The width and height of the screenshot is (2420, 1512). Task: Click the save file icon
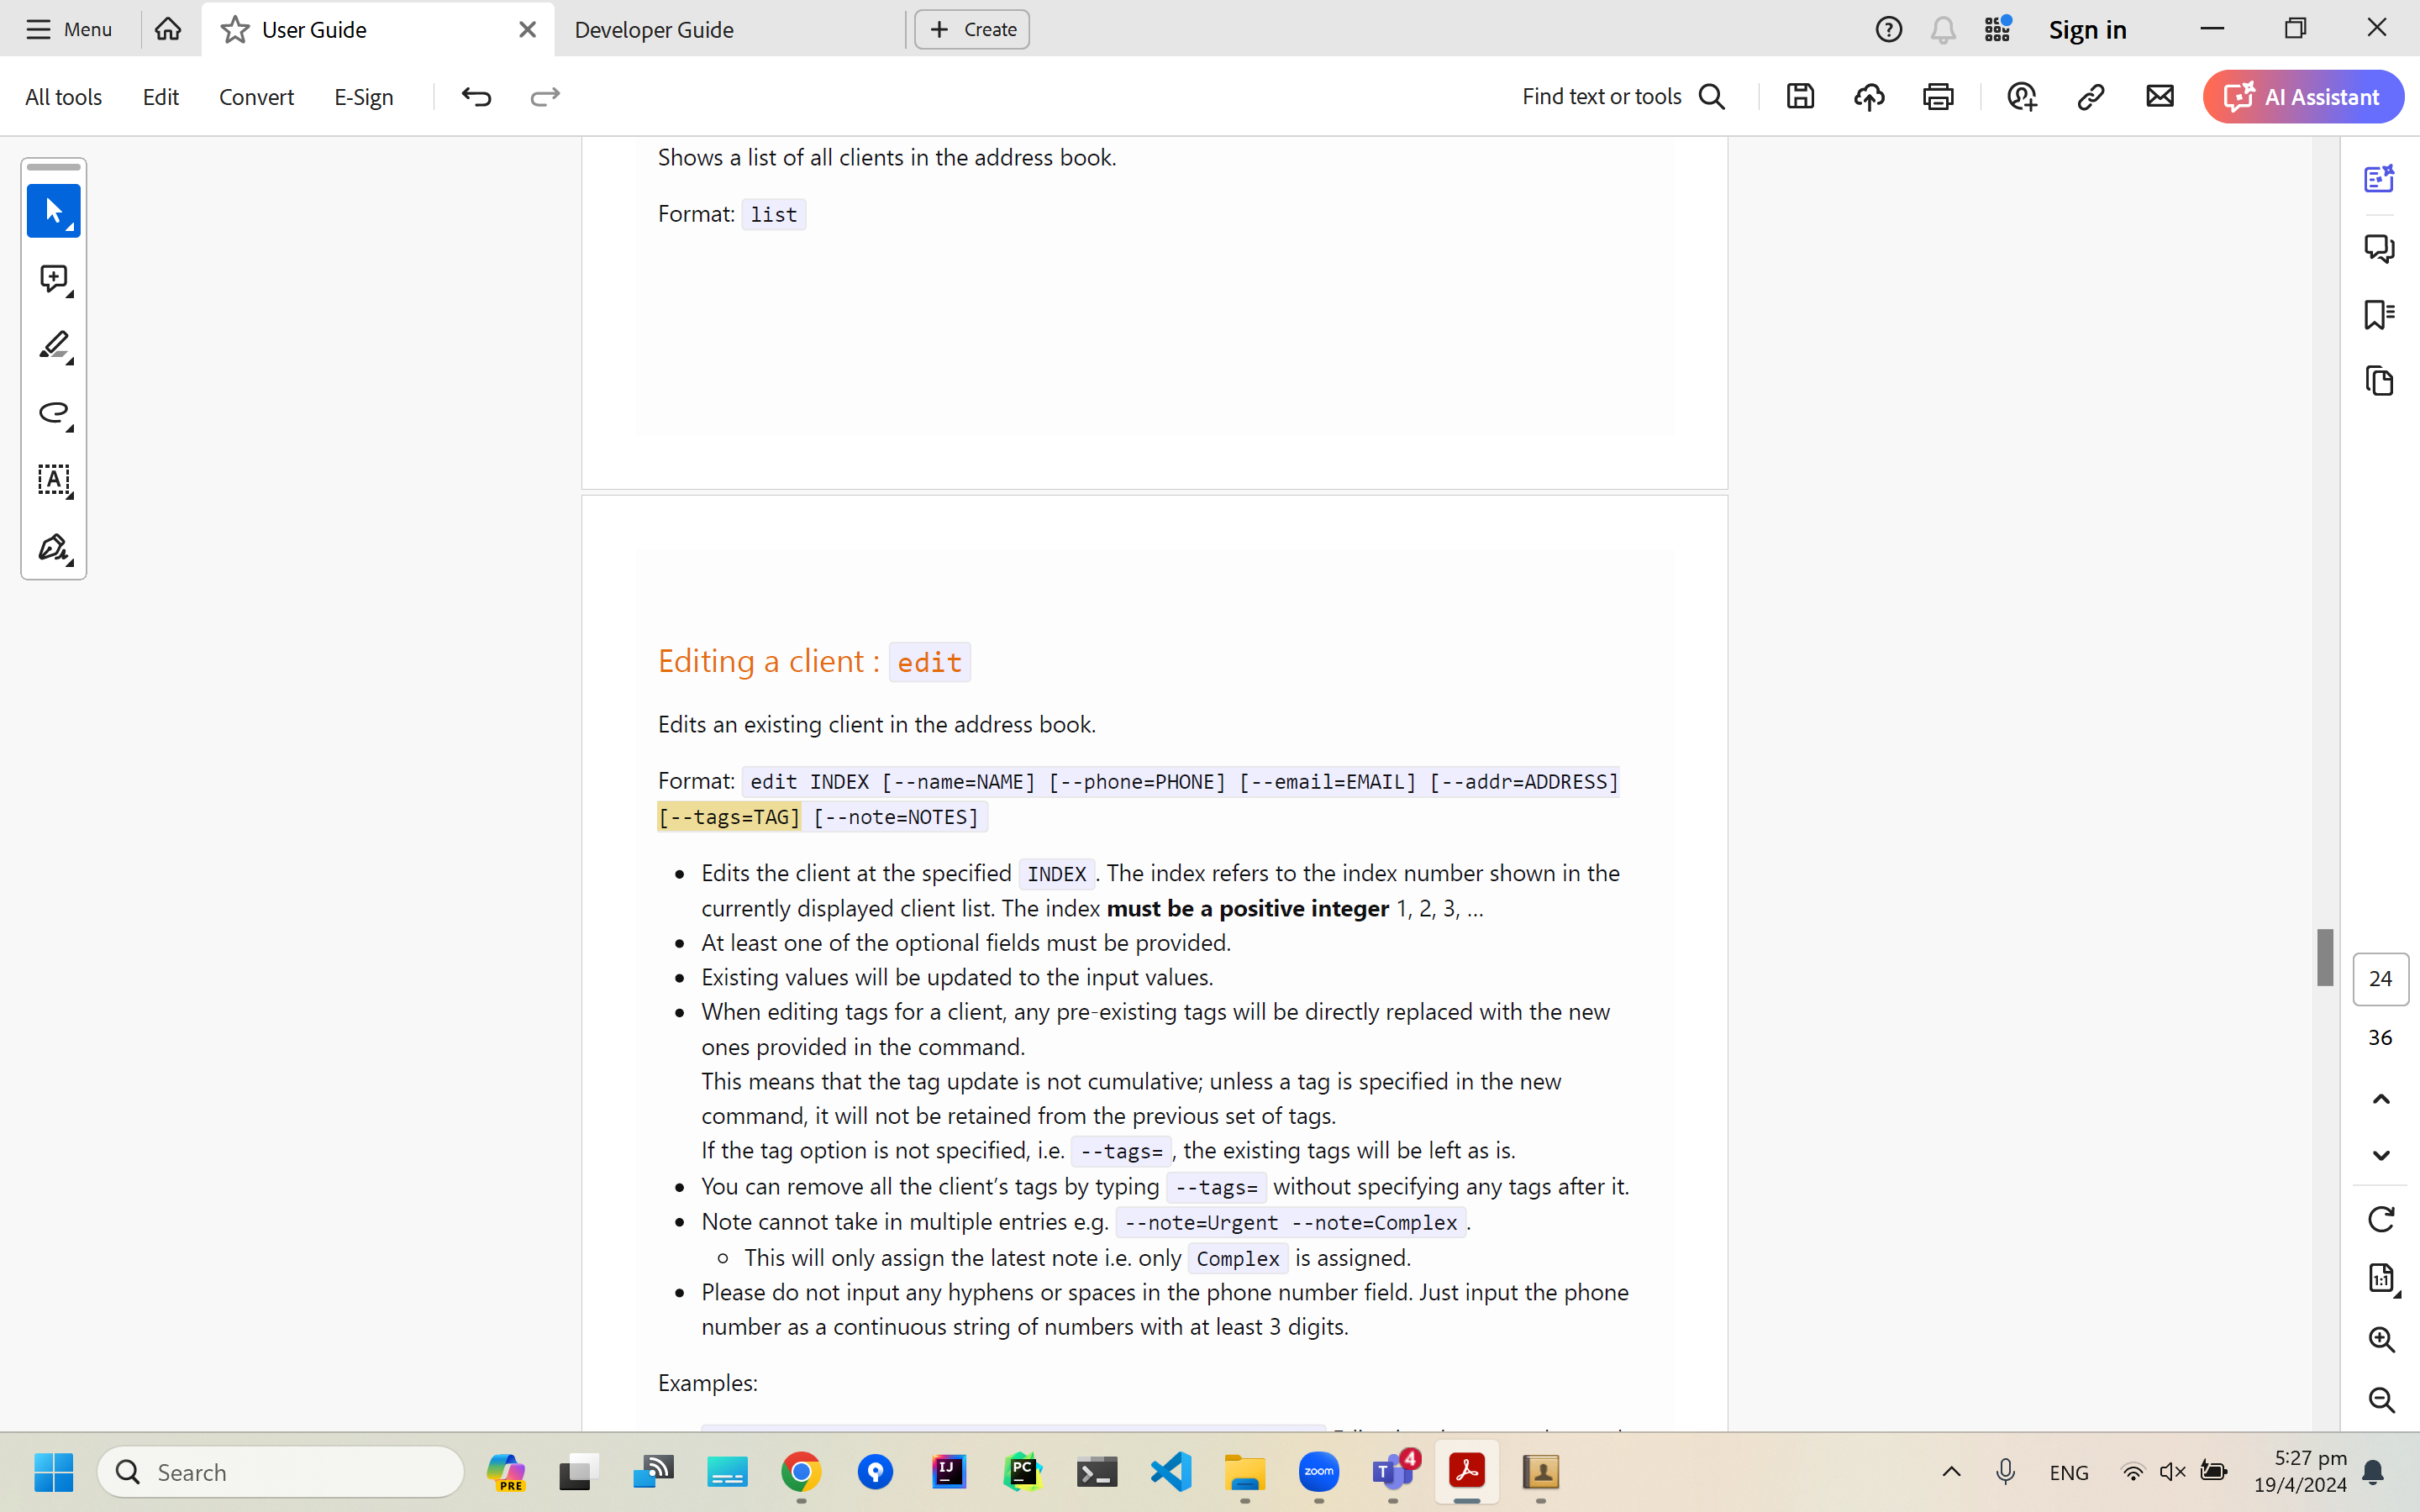[x=1800, y=97]
